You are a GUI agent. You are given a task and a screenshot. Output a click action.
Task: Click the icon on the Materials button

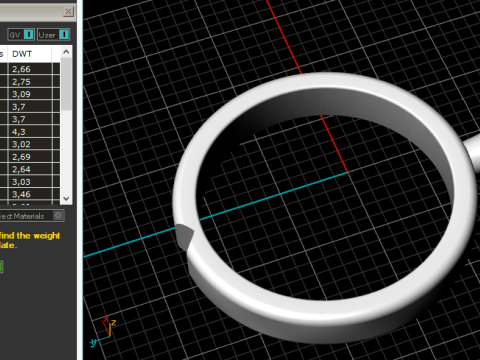58,216
